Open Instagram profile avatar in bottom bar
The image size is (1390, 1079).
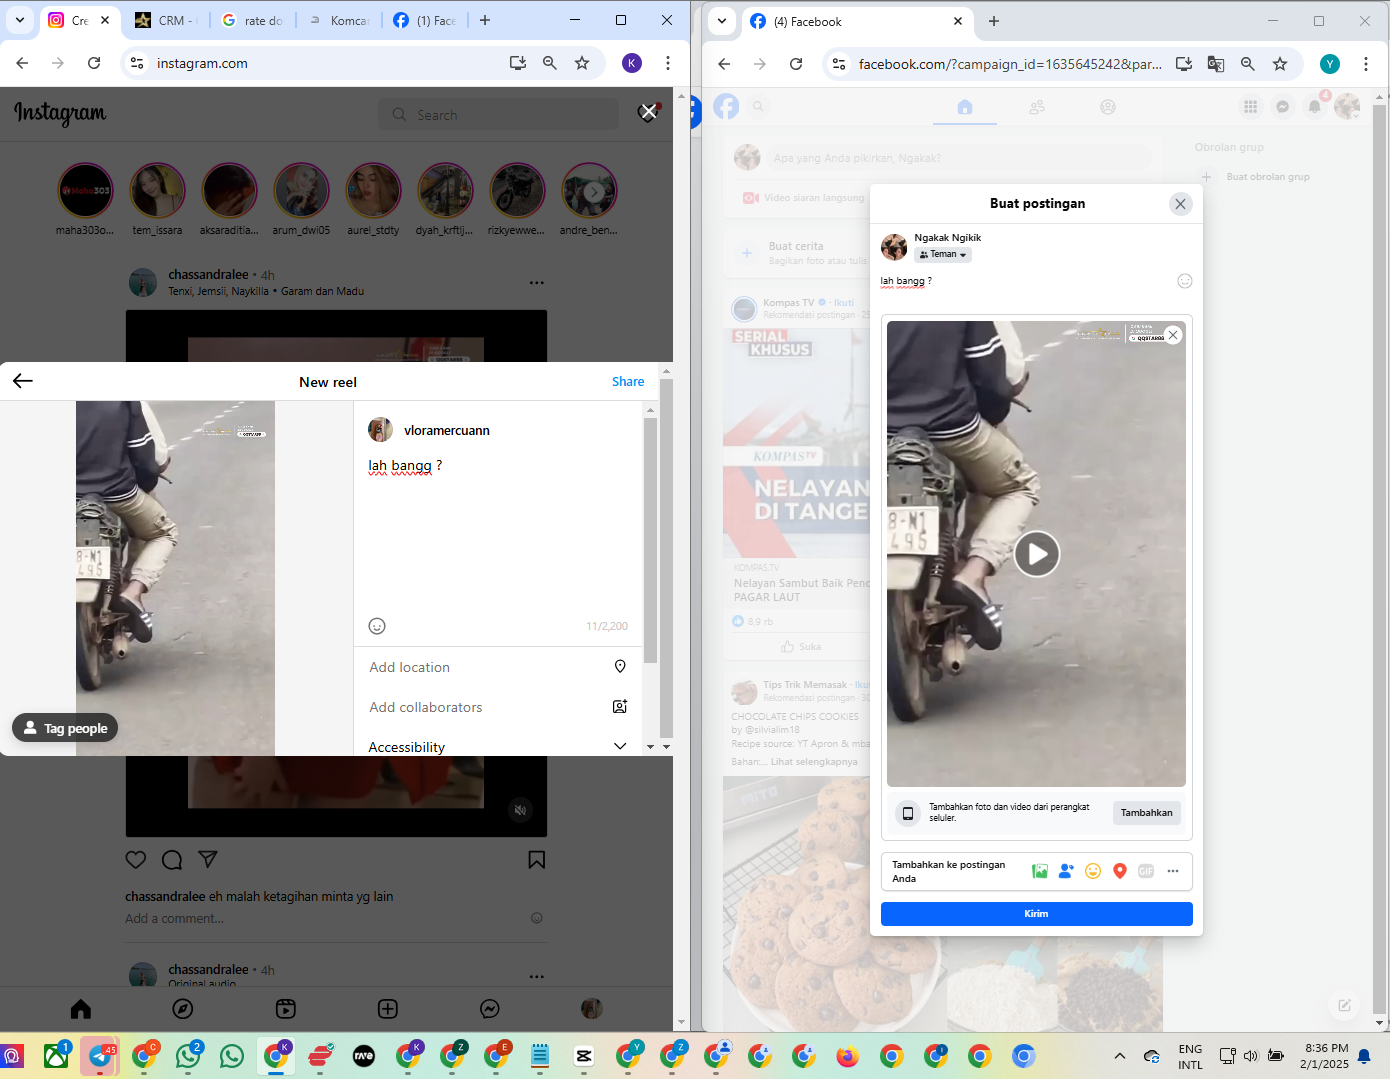(592, 1009)
